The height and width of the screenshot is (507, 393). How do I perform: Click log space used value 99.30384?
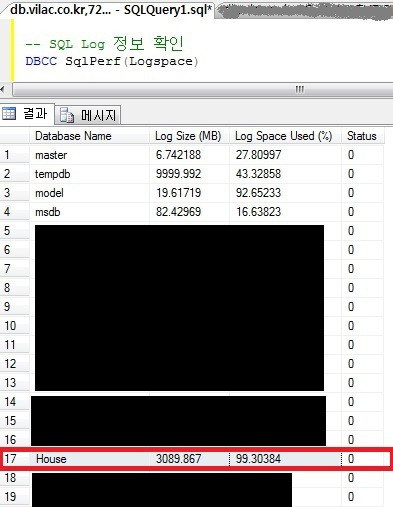258,459
